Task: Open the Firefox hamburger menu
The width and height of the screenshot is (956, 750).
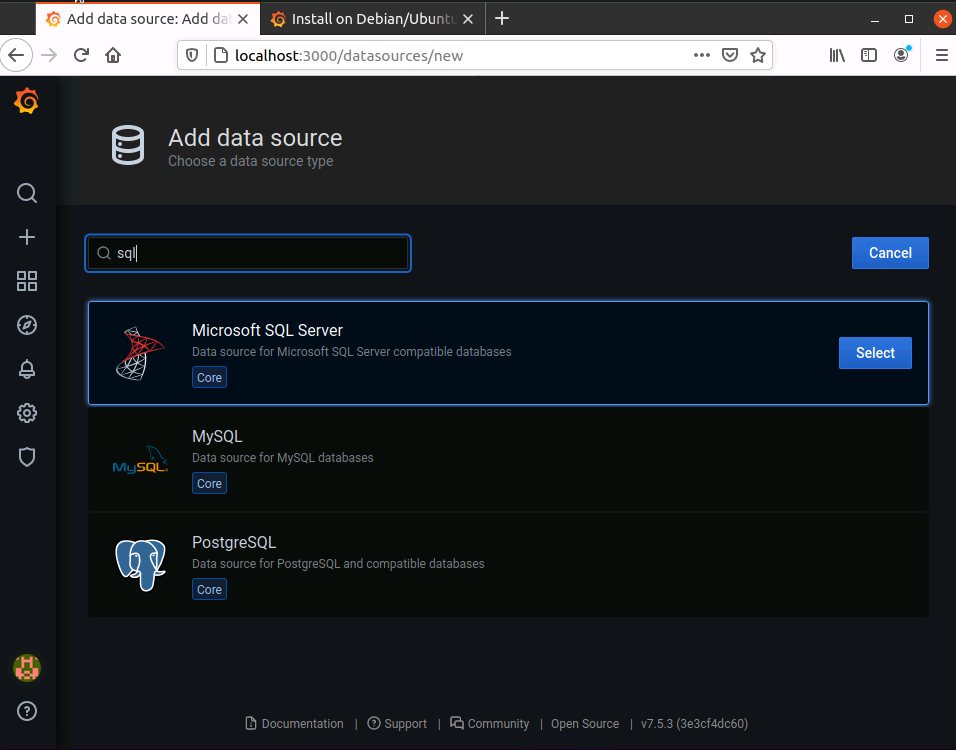Action: pyautogui.click(x=941, y=55)
